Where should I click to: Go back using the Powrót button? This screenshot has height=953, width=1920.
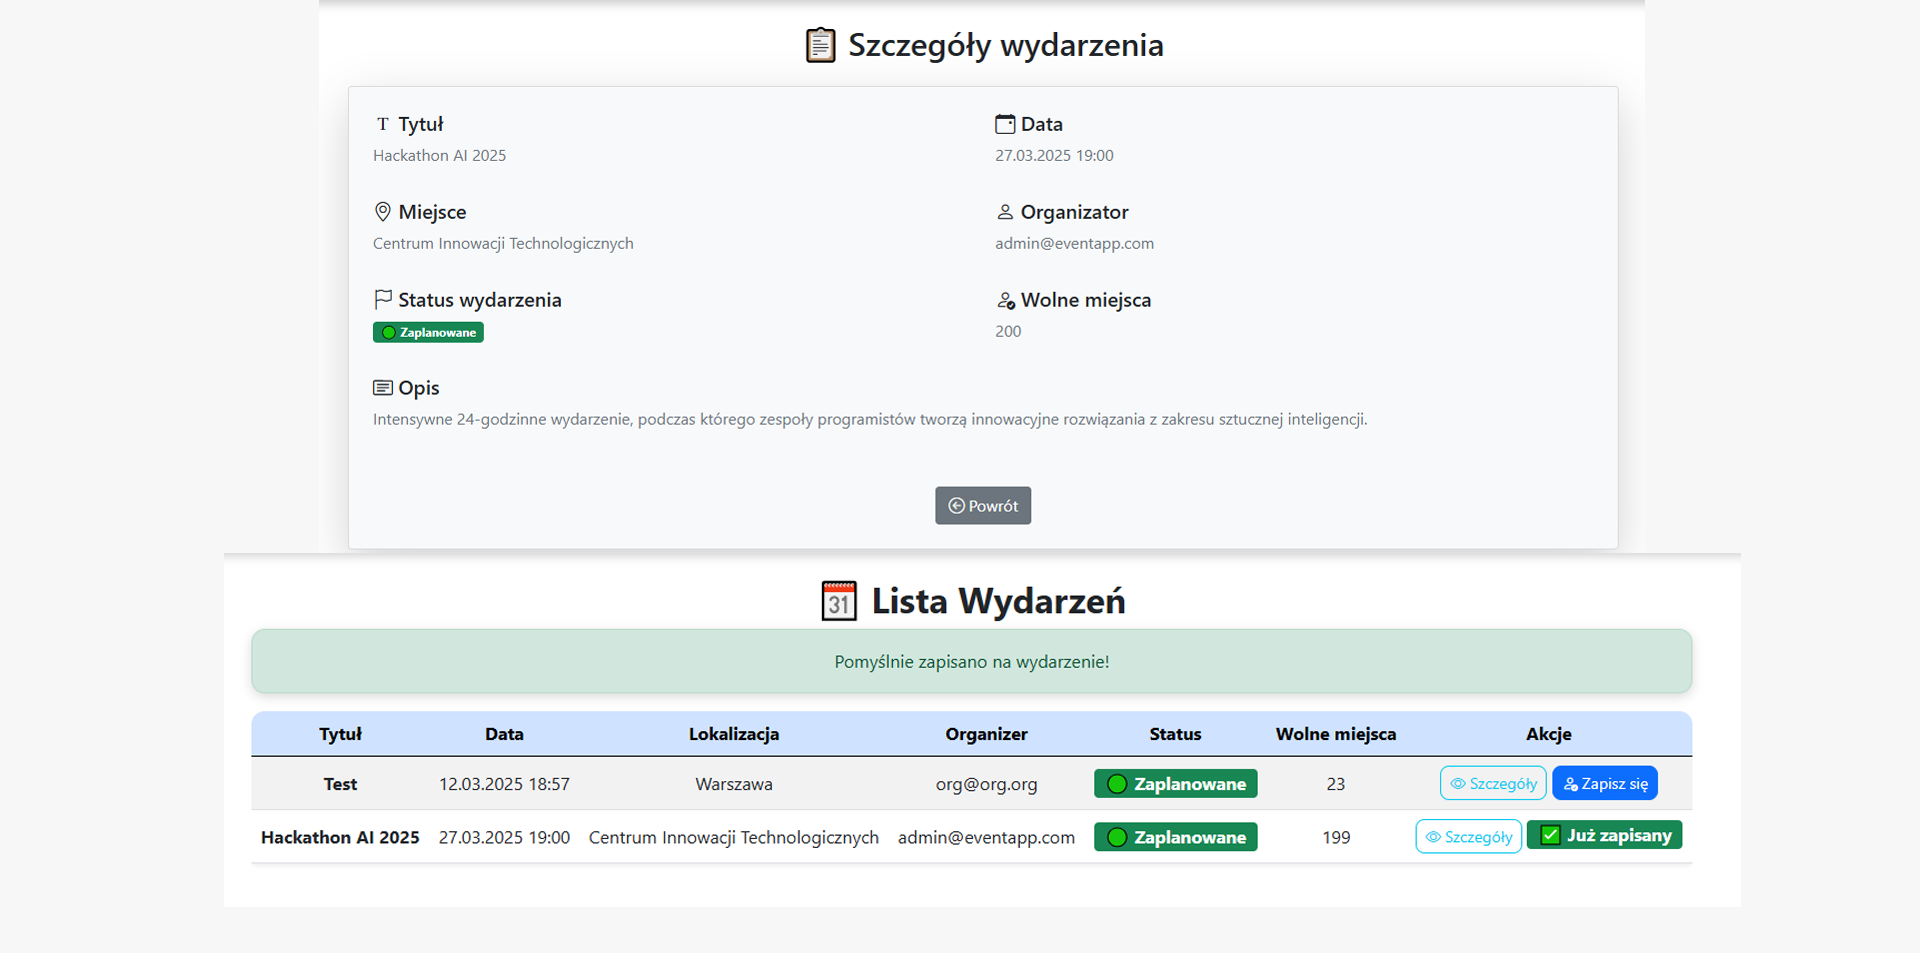(983, 506)
